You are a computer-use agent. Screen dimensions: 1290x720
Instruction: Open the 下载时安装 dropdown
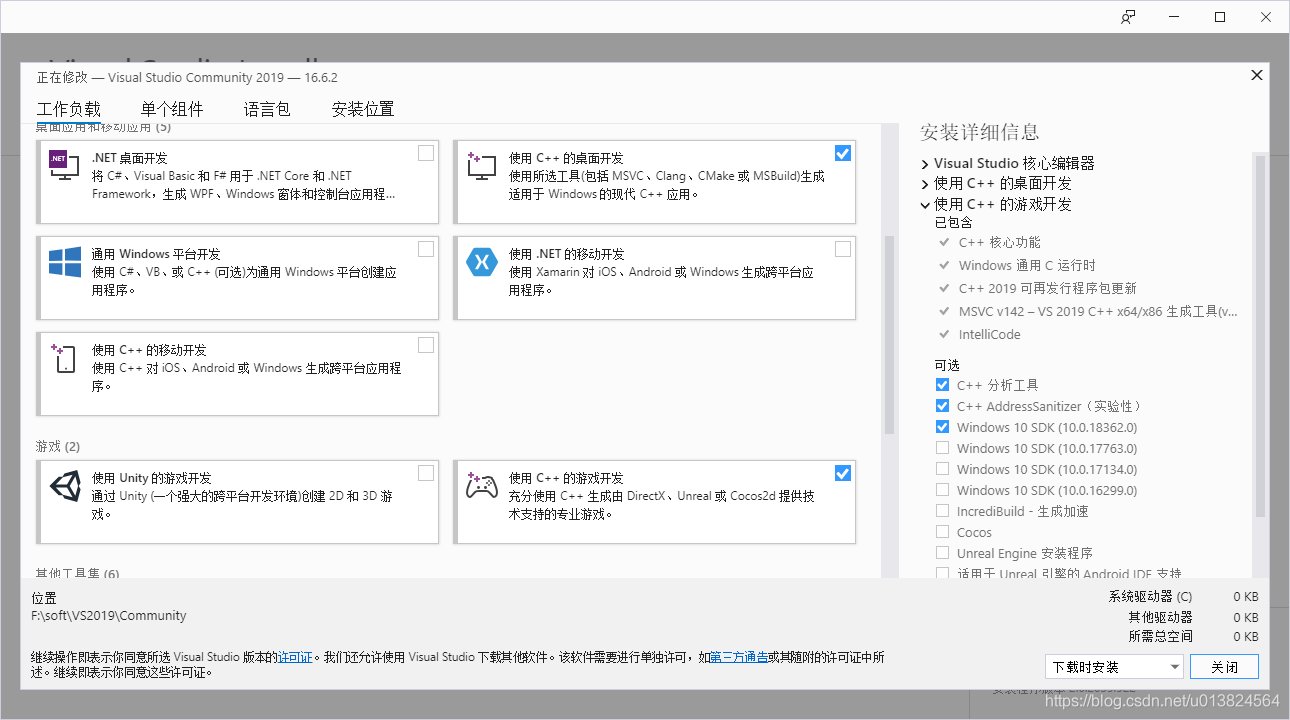tap(1115, 667)
